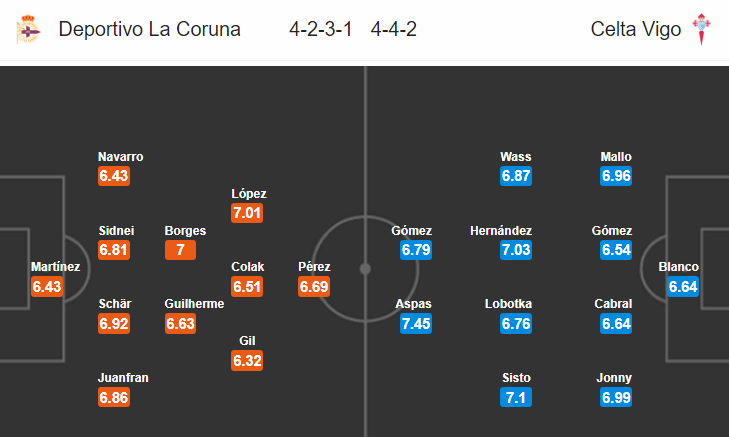
Task: Click the 4-2-3-1 formation label
Action: tap(321, 29)
